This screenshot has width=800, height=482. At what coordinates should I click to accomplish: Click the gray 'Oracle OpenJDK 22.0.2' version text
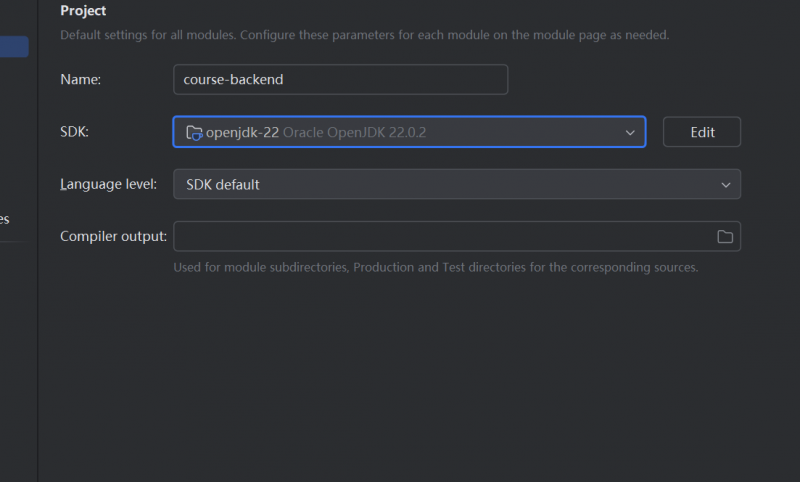[x=355, y=132]
